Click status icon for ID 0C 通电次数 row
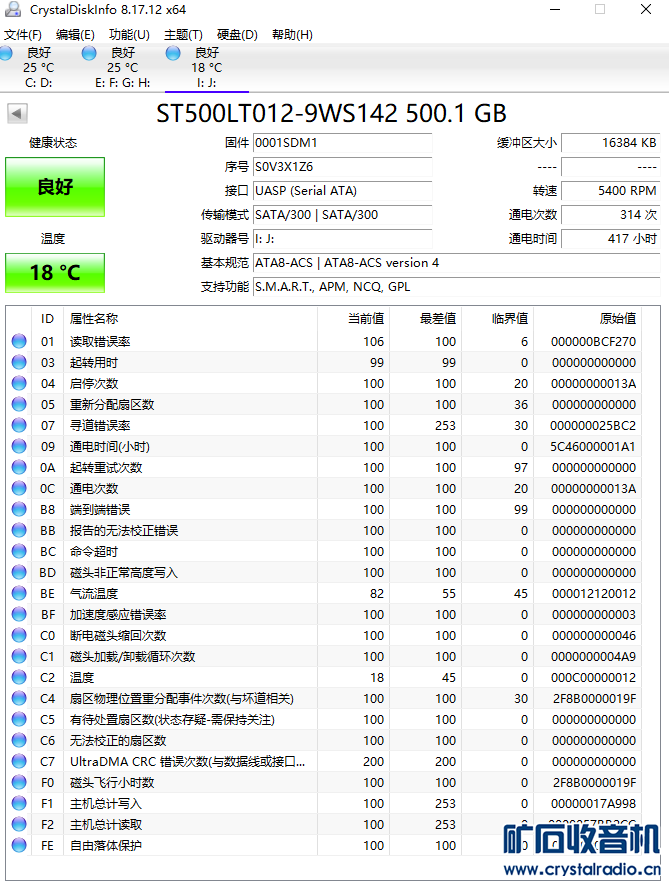669x882 pixels. point(19,488)
